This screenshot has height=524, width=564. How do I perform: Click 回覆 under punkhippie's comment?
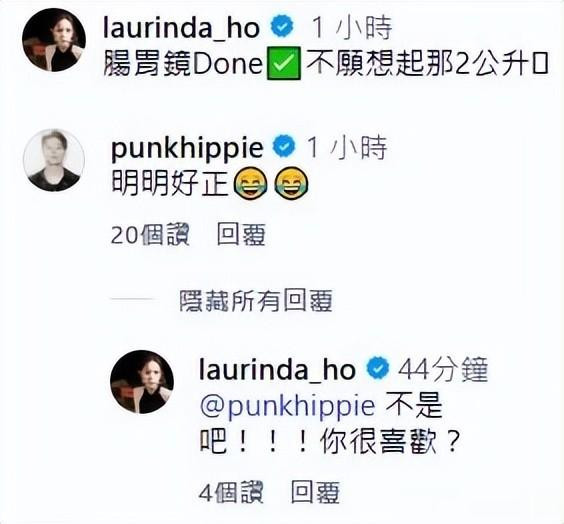[241, 235]
